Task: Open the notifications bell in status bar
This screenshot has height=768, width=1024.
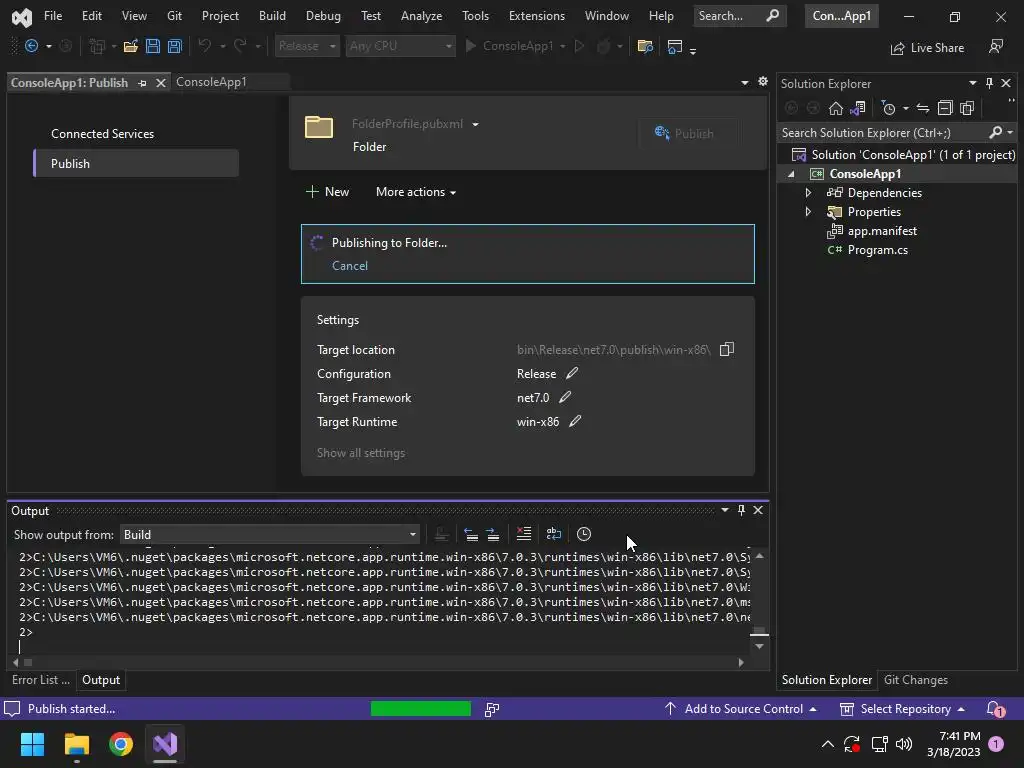Action: click(x=995, y=709)
